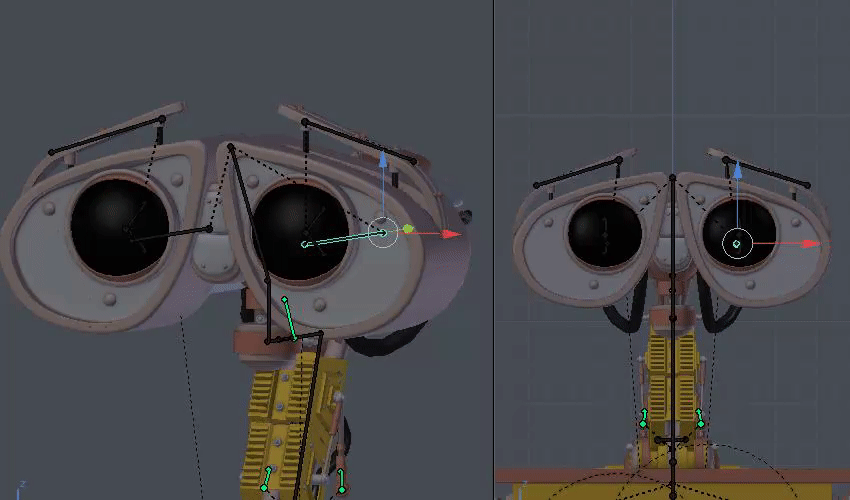
Task: Select right eyebrow bone in front view
Action: pyautogui.click(x=767, y=172)
